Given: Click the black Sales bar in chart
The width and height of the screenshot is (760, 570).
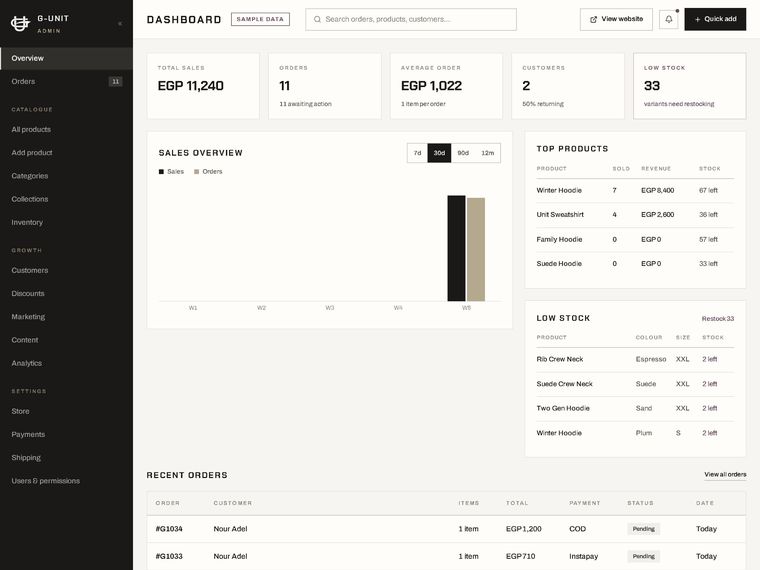Looking at the screenshot, I should pyautogui.click(x=456, y=248).
